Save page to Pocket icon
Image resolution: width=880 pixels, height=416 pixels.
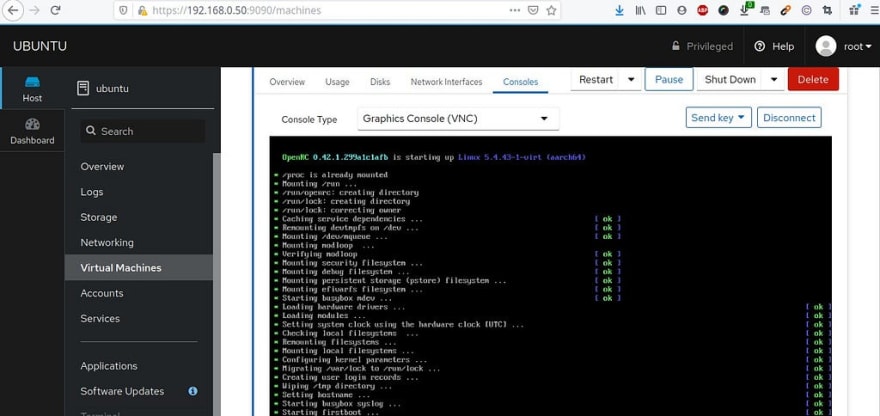point(533,10)
